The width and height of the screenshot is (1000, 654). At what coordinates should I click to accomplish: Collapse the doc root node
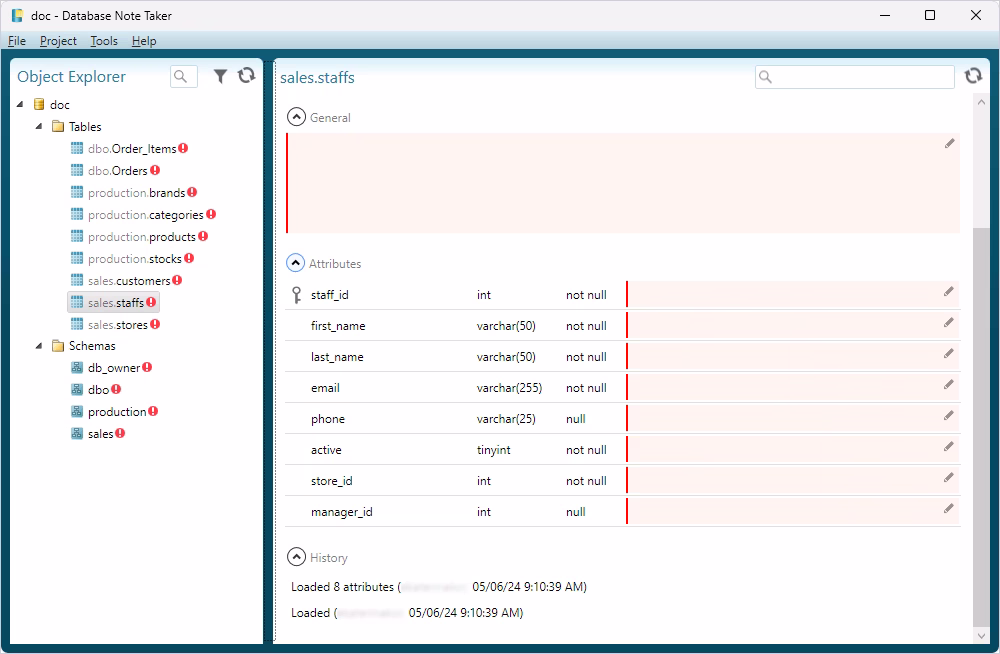tap(20, 104)
